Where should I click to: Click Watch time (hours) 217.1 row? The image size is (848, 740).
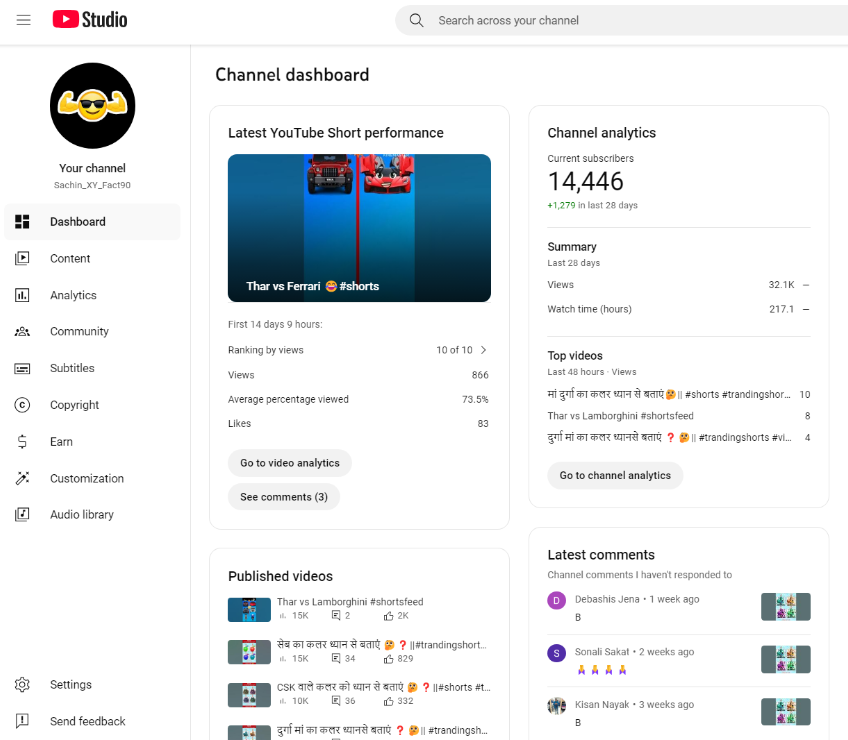679,309
